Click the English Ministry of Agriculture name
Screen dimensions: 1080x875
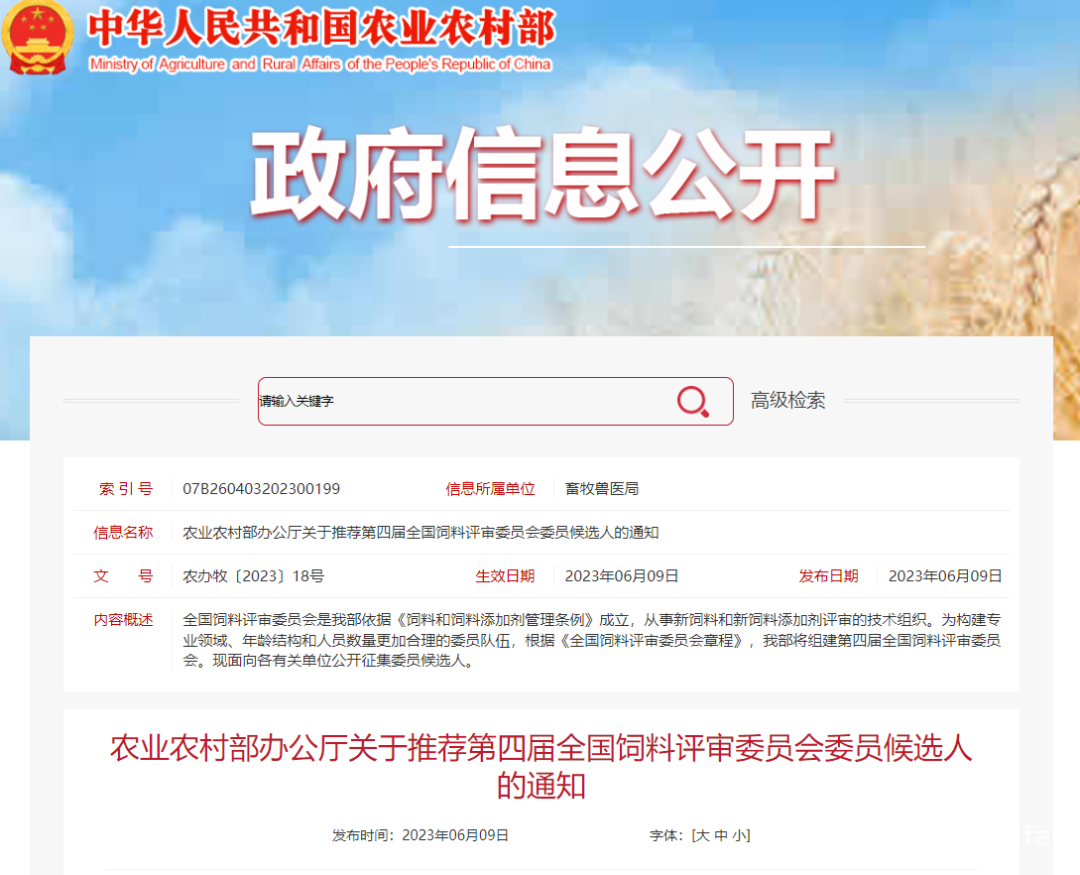tap(320, 64)
